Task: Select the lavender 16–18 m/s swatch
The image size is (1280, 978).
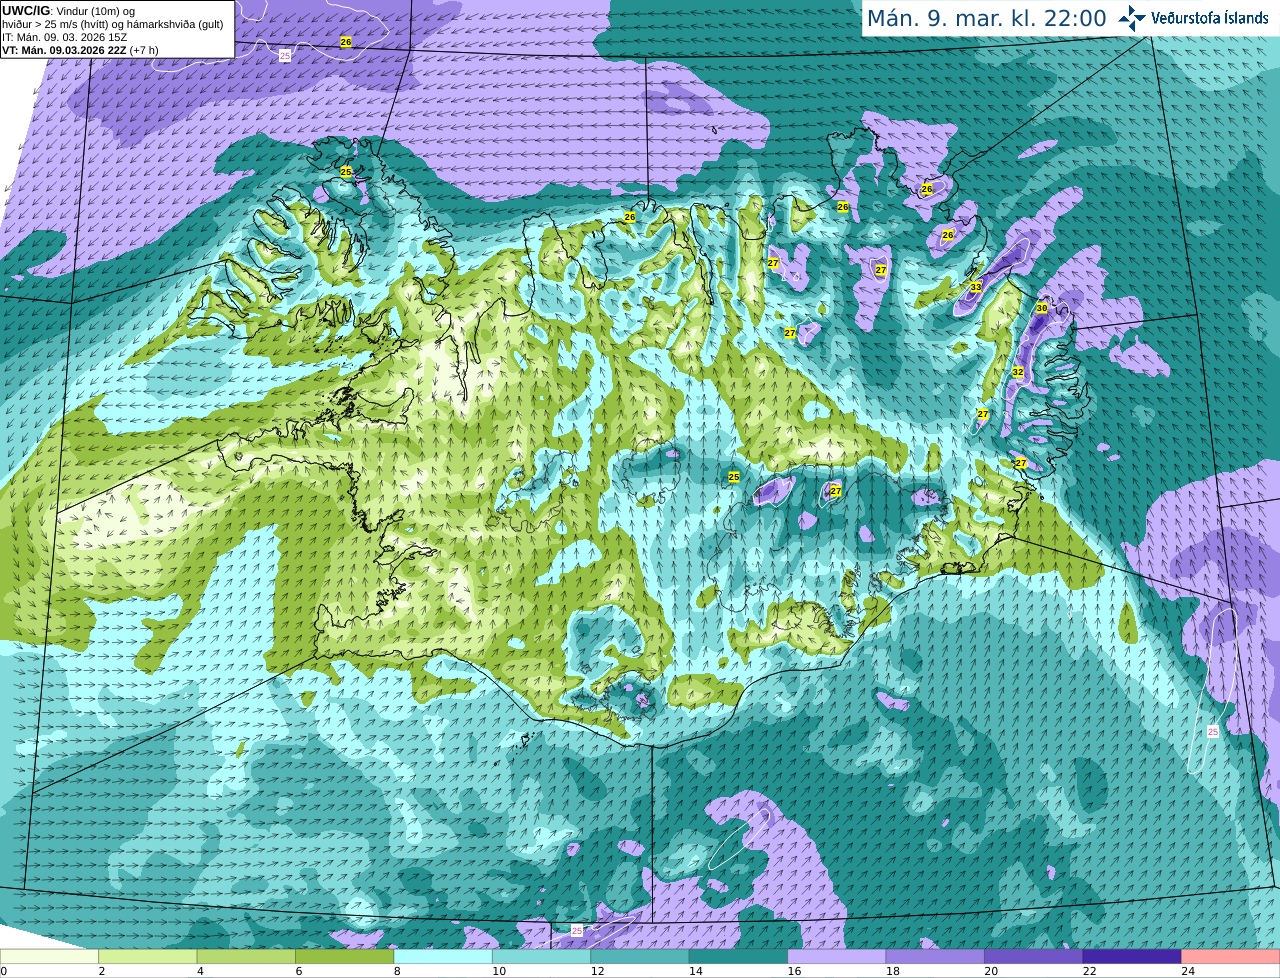Action: [837, 956]
